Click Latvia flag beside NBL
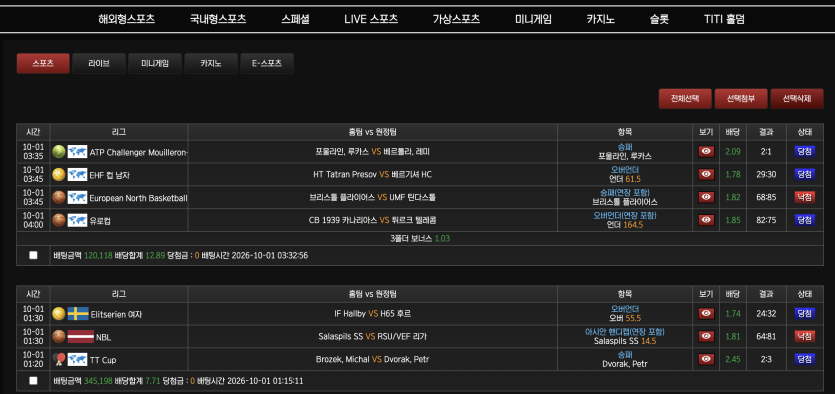 [80, 337]
